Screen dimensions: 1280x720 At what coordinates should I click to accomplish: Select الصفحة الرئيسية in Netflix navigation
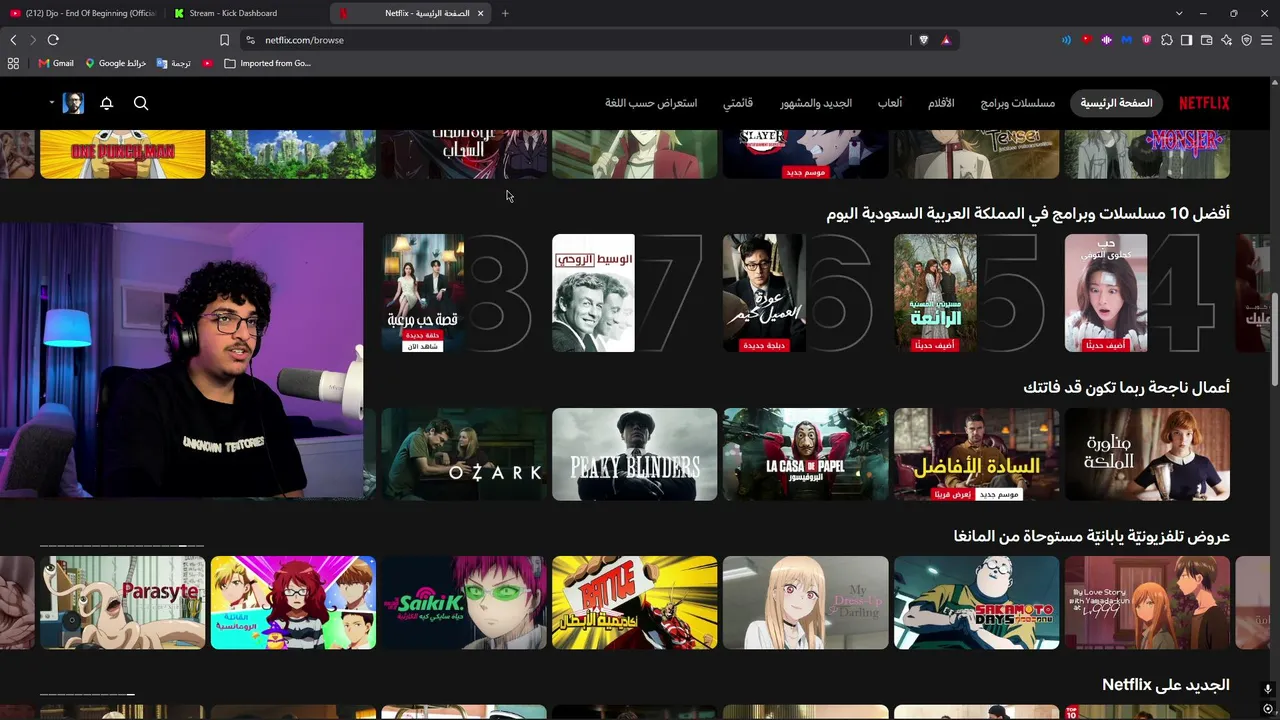pyautogui.click(x=1116, y=103)
